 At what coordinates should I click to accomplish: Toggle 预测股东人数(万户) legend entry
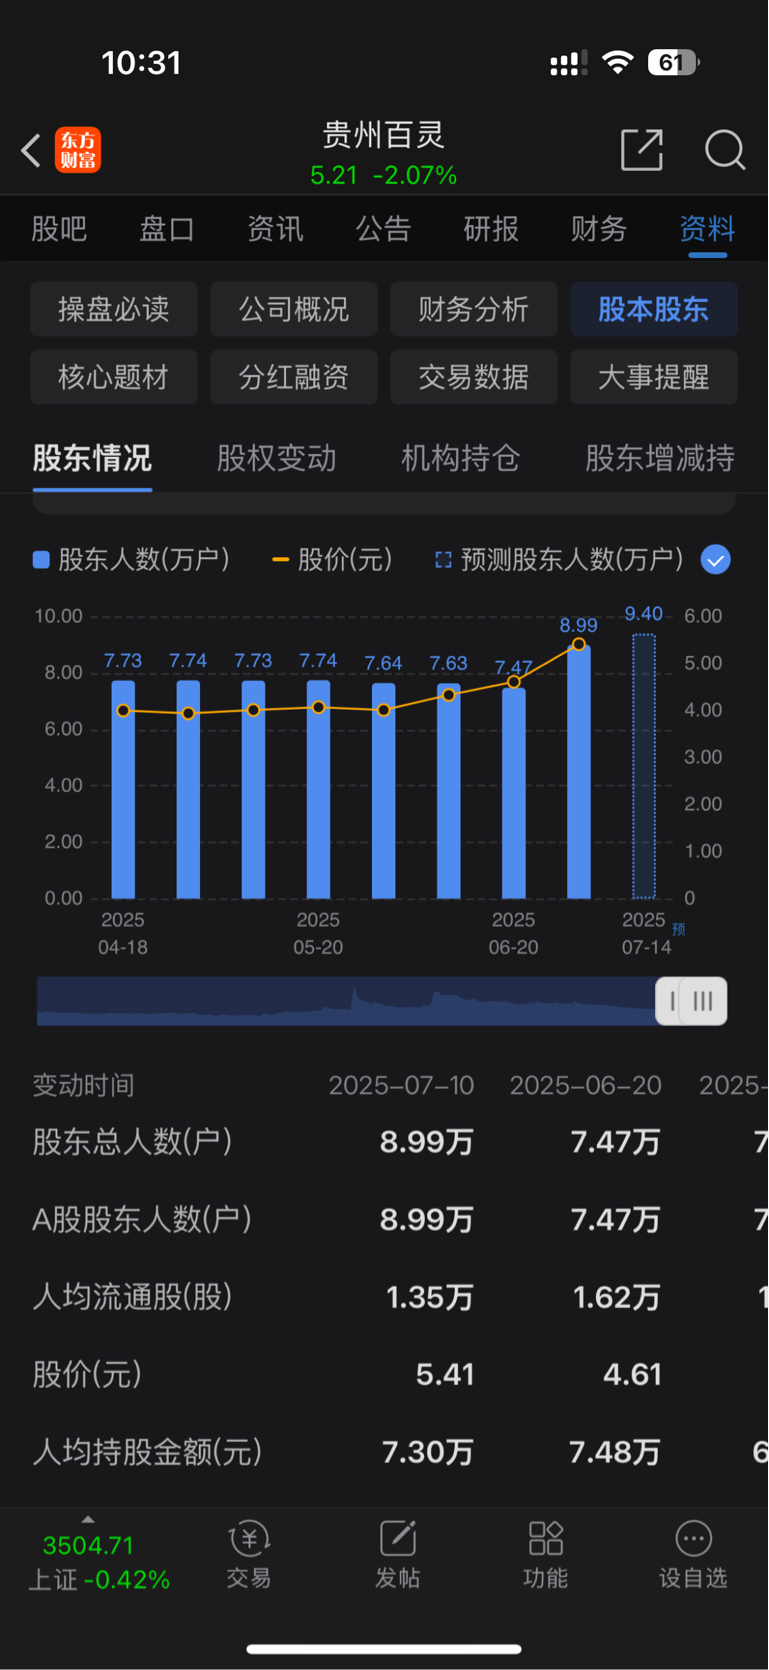click(x=559, y=560)
